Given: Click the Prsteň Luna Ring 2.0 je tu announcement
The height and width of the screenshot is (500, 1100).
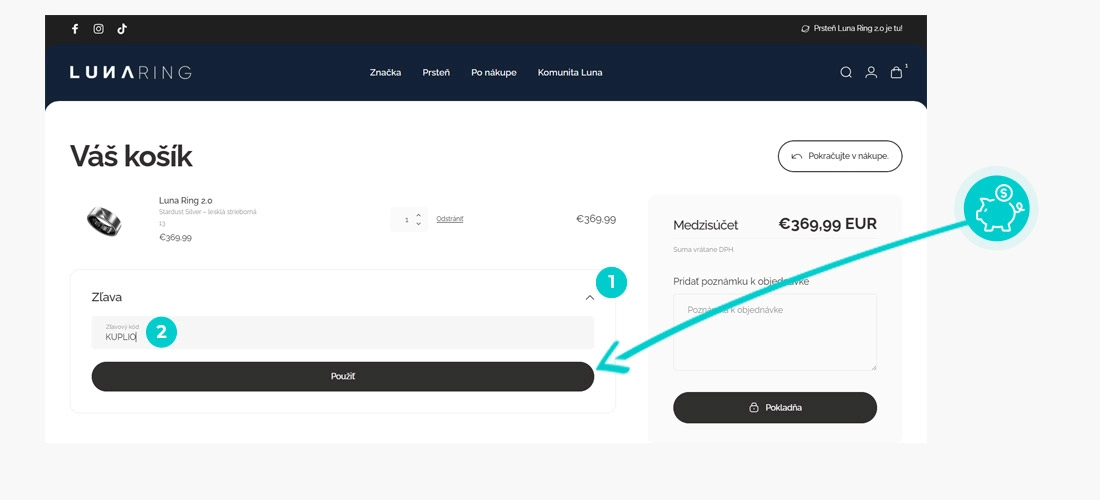Looking at the screenshot, I should click(852, 29).
